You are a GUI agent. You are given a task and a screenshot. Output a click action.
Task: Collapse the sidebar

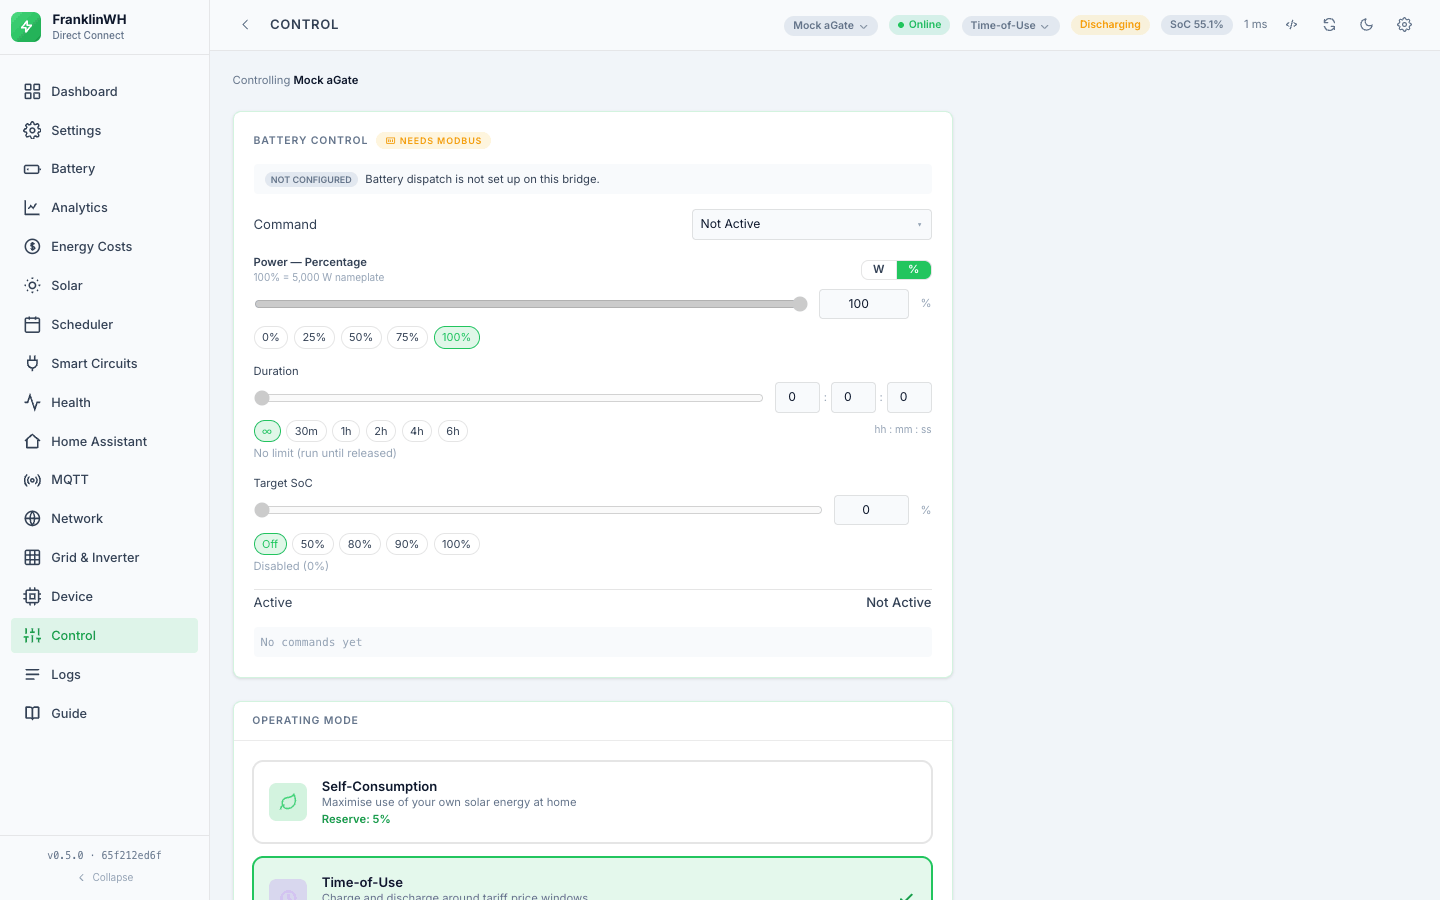[x=105, y=878]
